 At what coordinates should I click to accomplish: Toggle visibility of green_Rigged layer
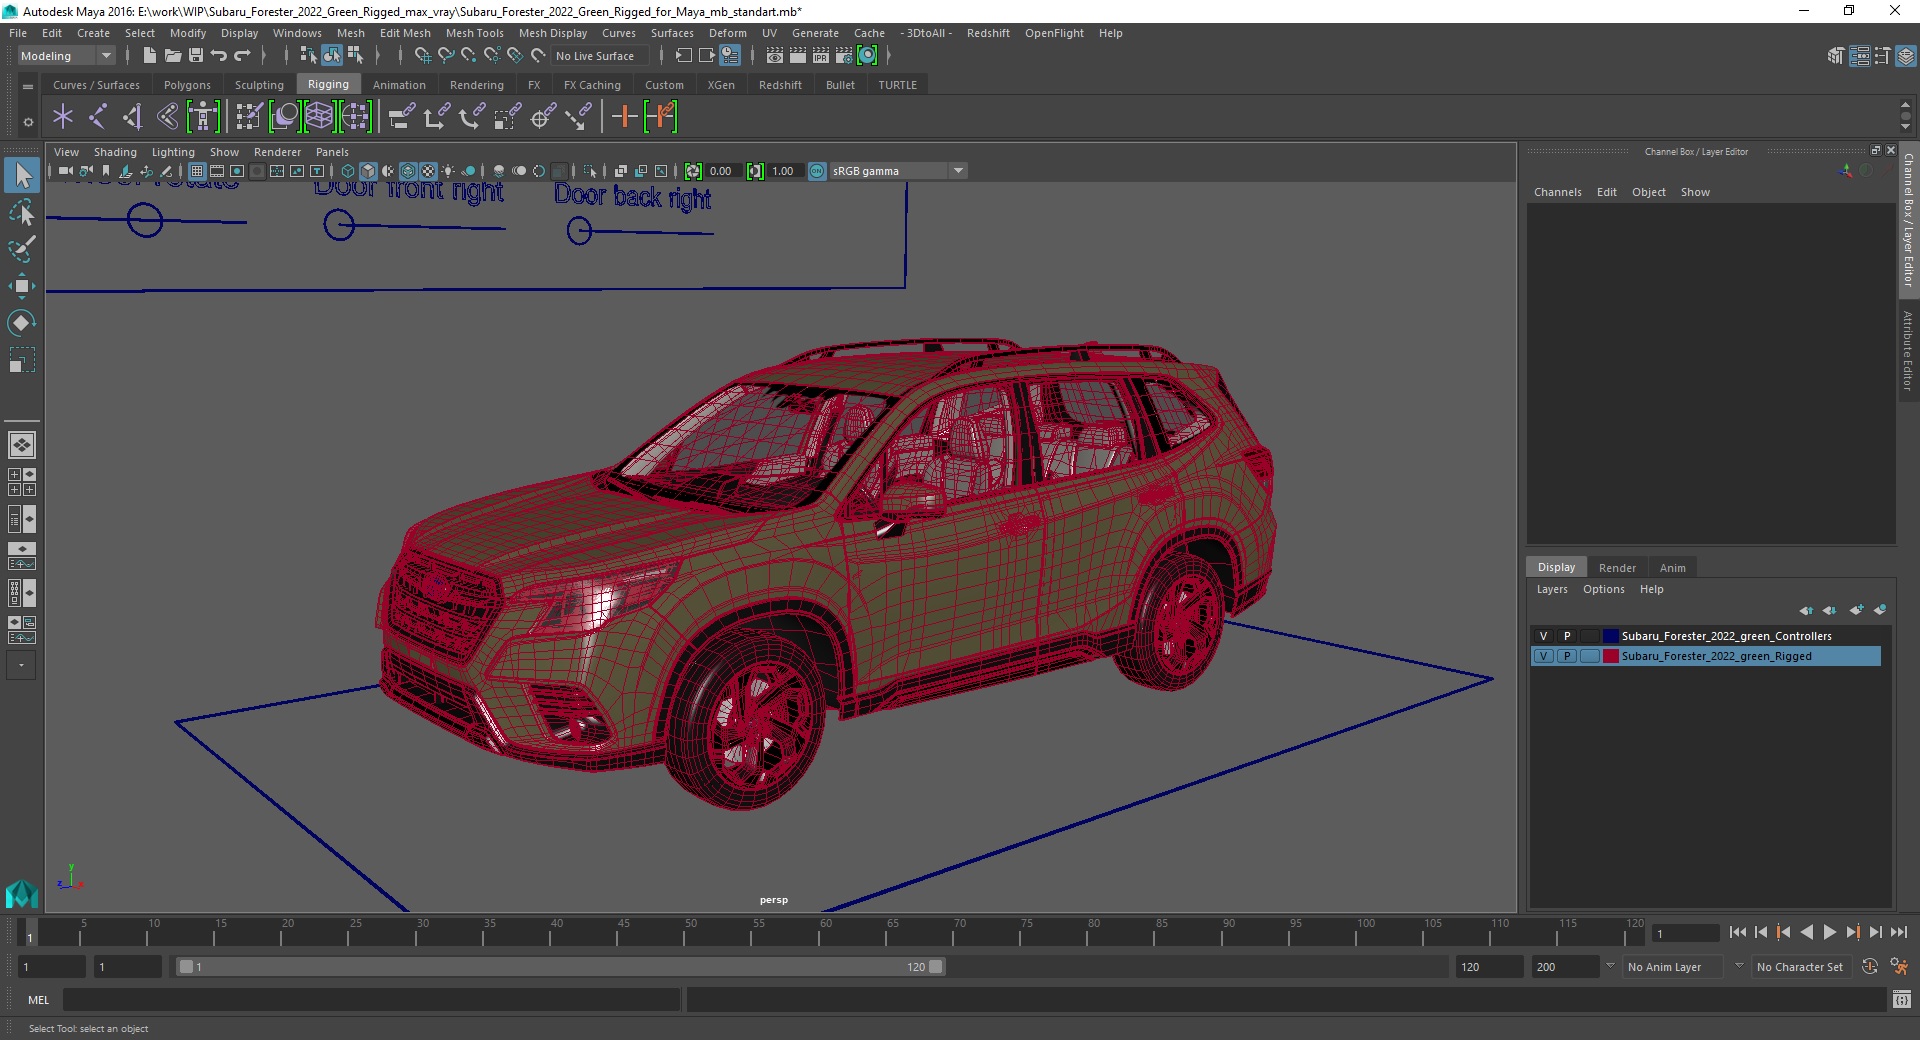point(1543,656)
